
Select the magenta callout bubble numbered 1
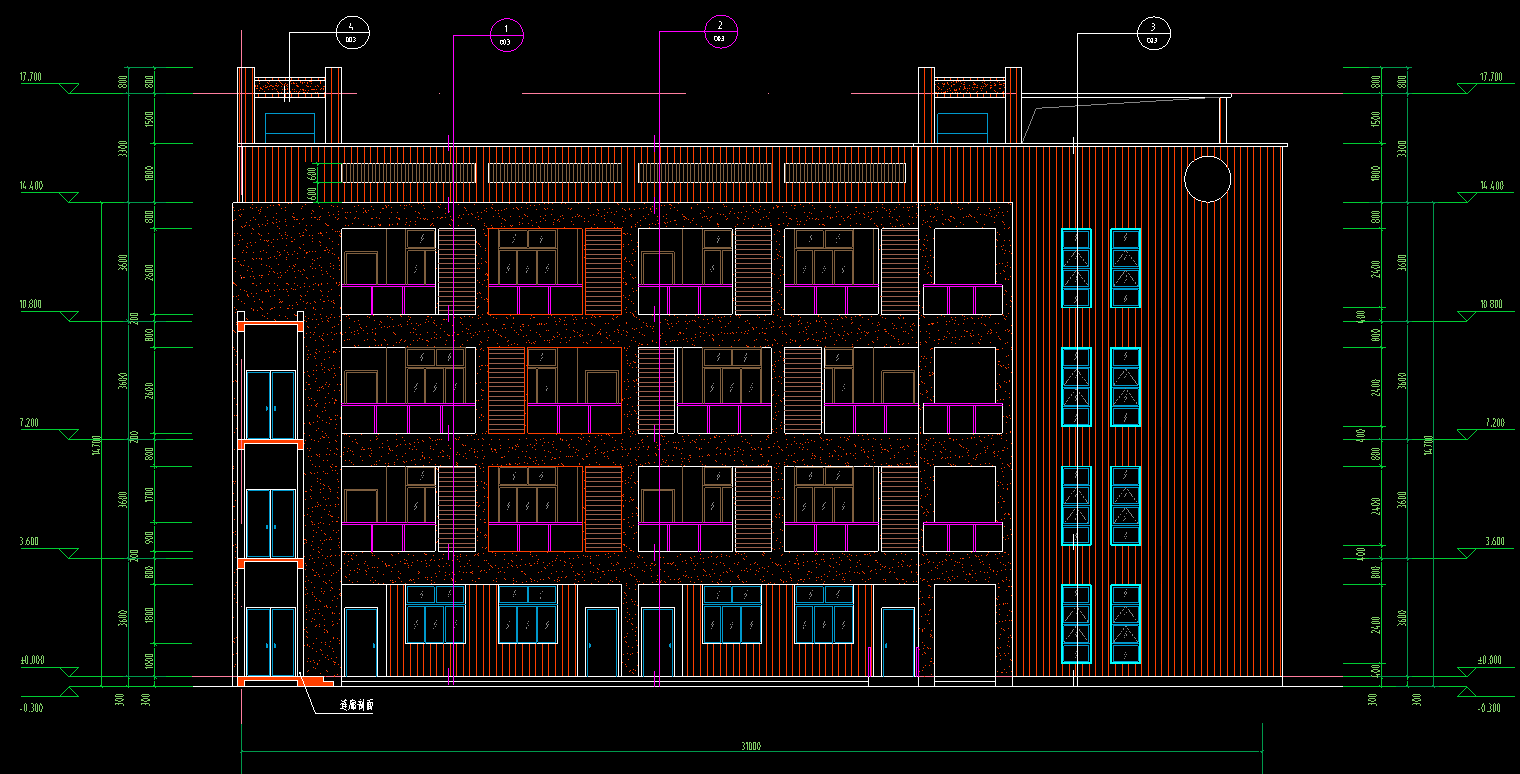click(506, 35)
